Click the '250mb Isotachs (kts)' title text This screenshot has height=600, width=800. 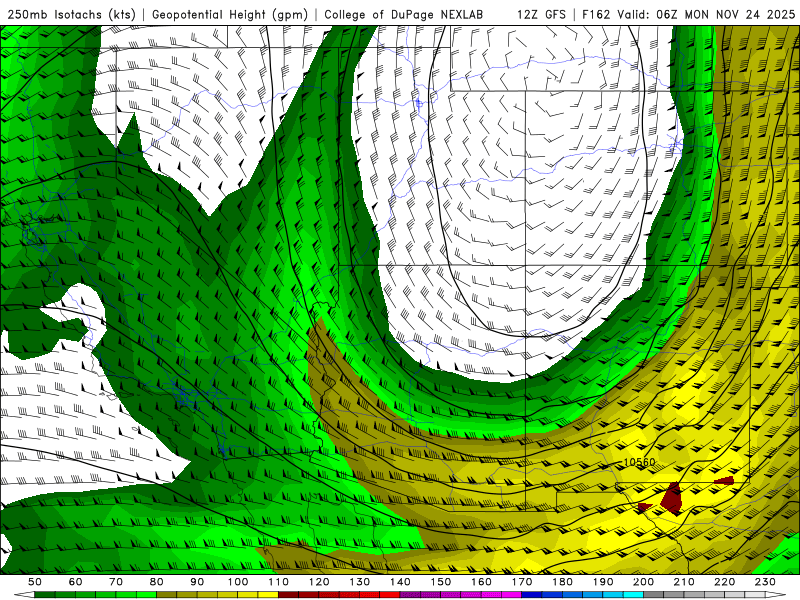point(72,14)
